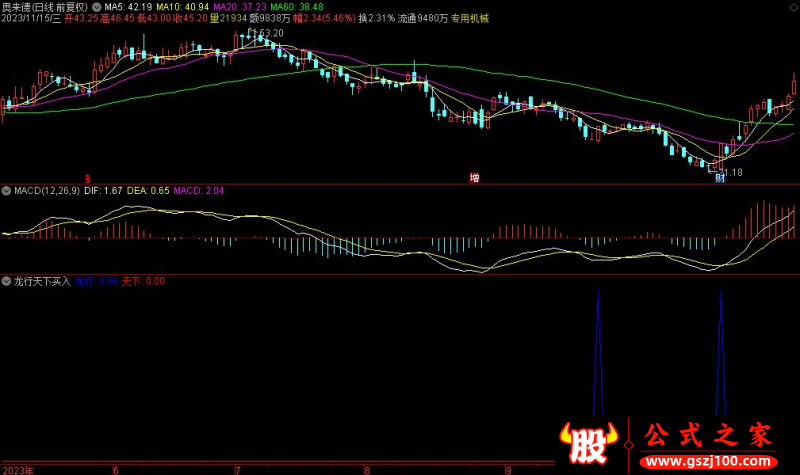This screenshot has width=800, height=475.
Task: Click the opening price 开43.25
Action: 81,18
